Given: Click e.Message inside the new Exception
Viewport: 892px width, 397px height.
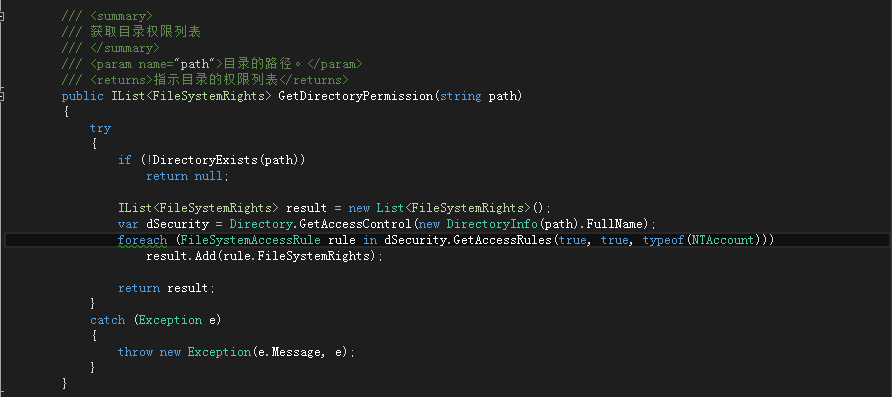Looking at the screenshot, I should tap(288, 352).
